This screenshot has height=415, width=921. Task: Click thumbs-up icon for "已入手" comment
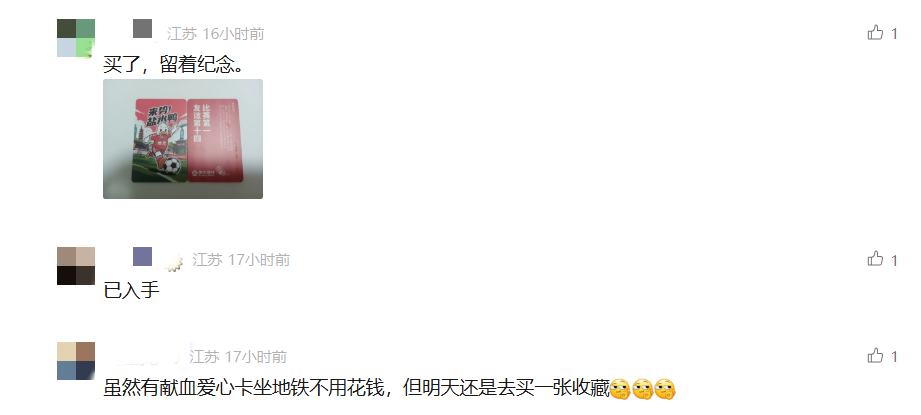[x=875, y=259]
